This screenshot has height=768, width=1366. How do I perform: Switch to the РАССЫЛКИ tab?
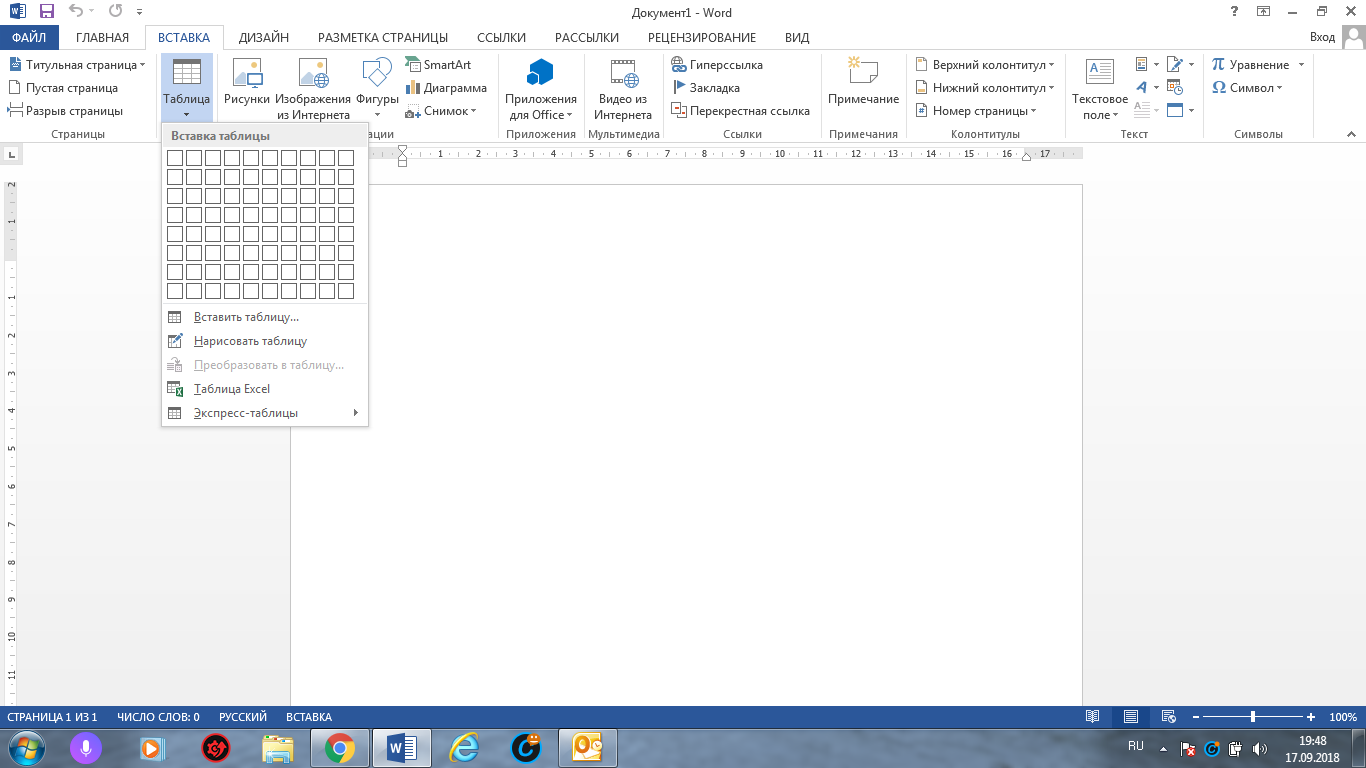(x=587, y=38)
